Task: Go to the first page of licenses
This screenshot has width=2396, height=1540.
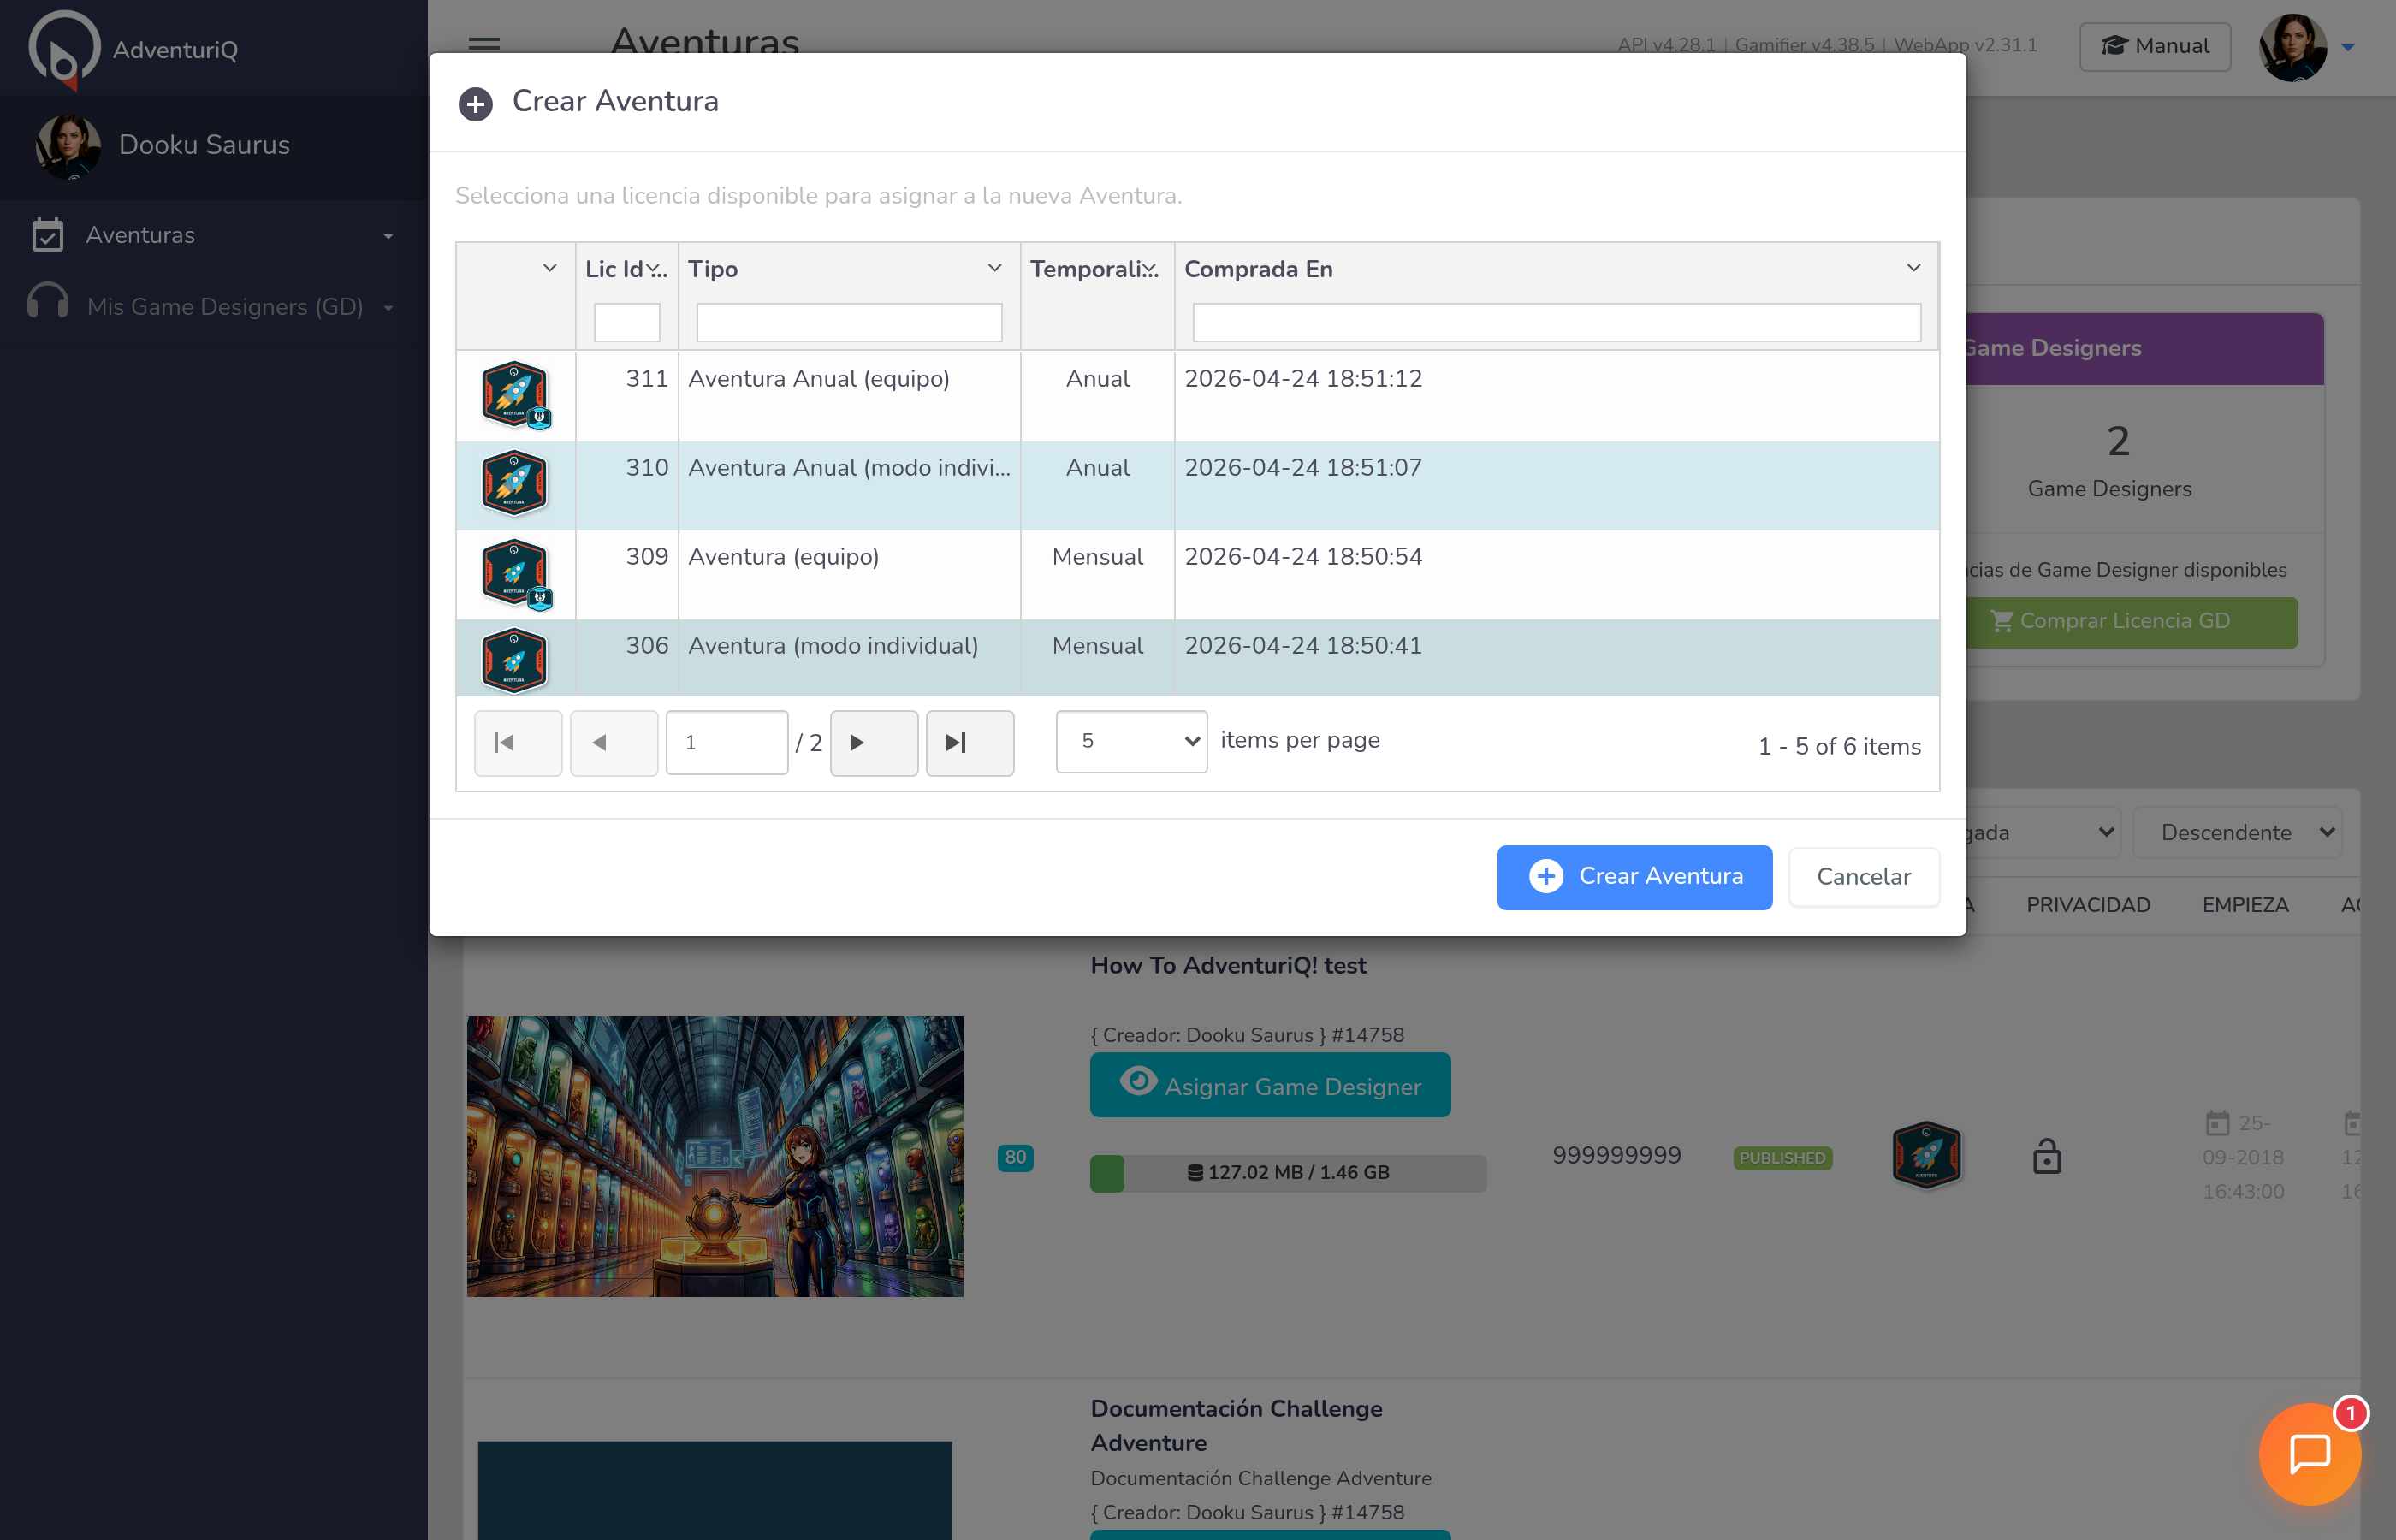Action: tap(518, 743)
